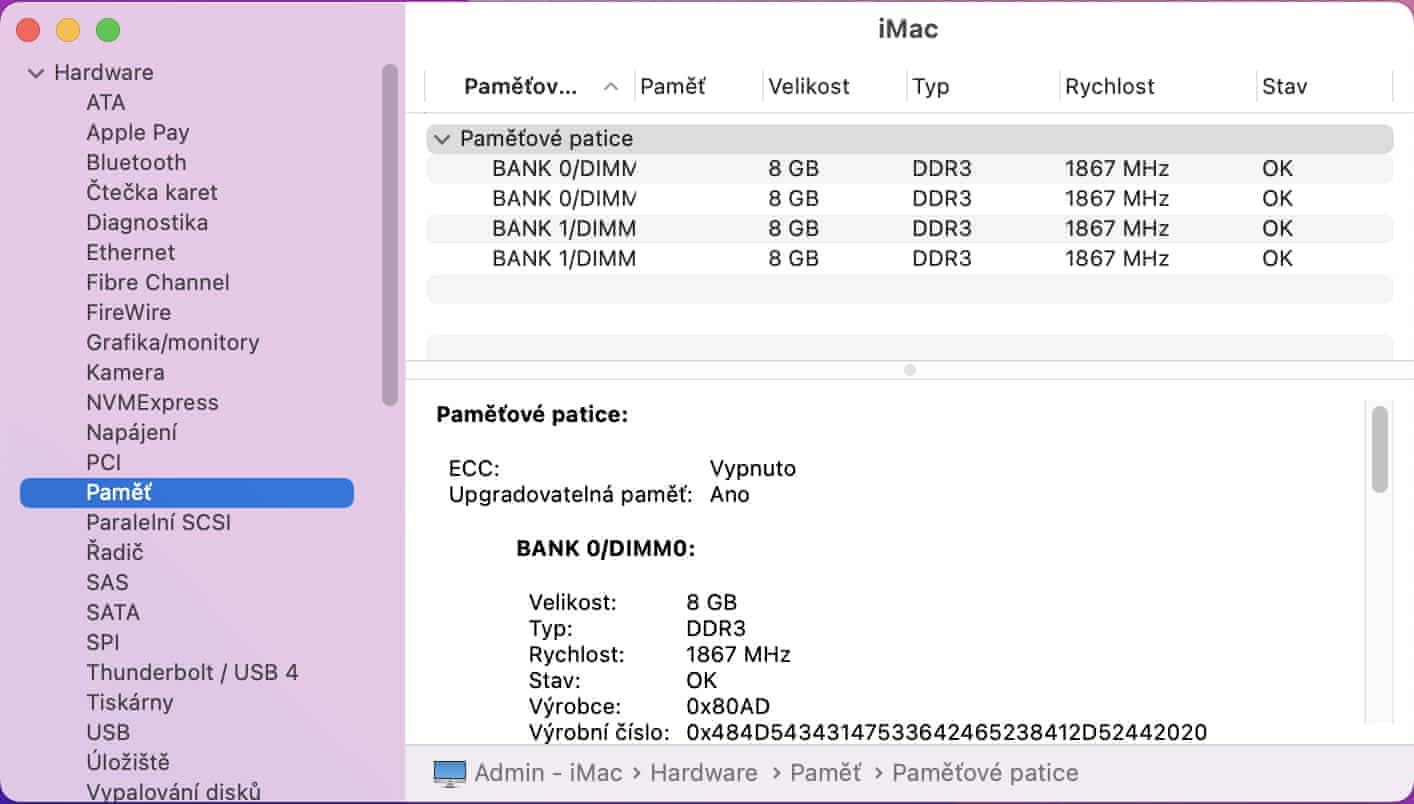Click the split pane divider handle
1414x804 pixels.
[x=909, y=370]
